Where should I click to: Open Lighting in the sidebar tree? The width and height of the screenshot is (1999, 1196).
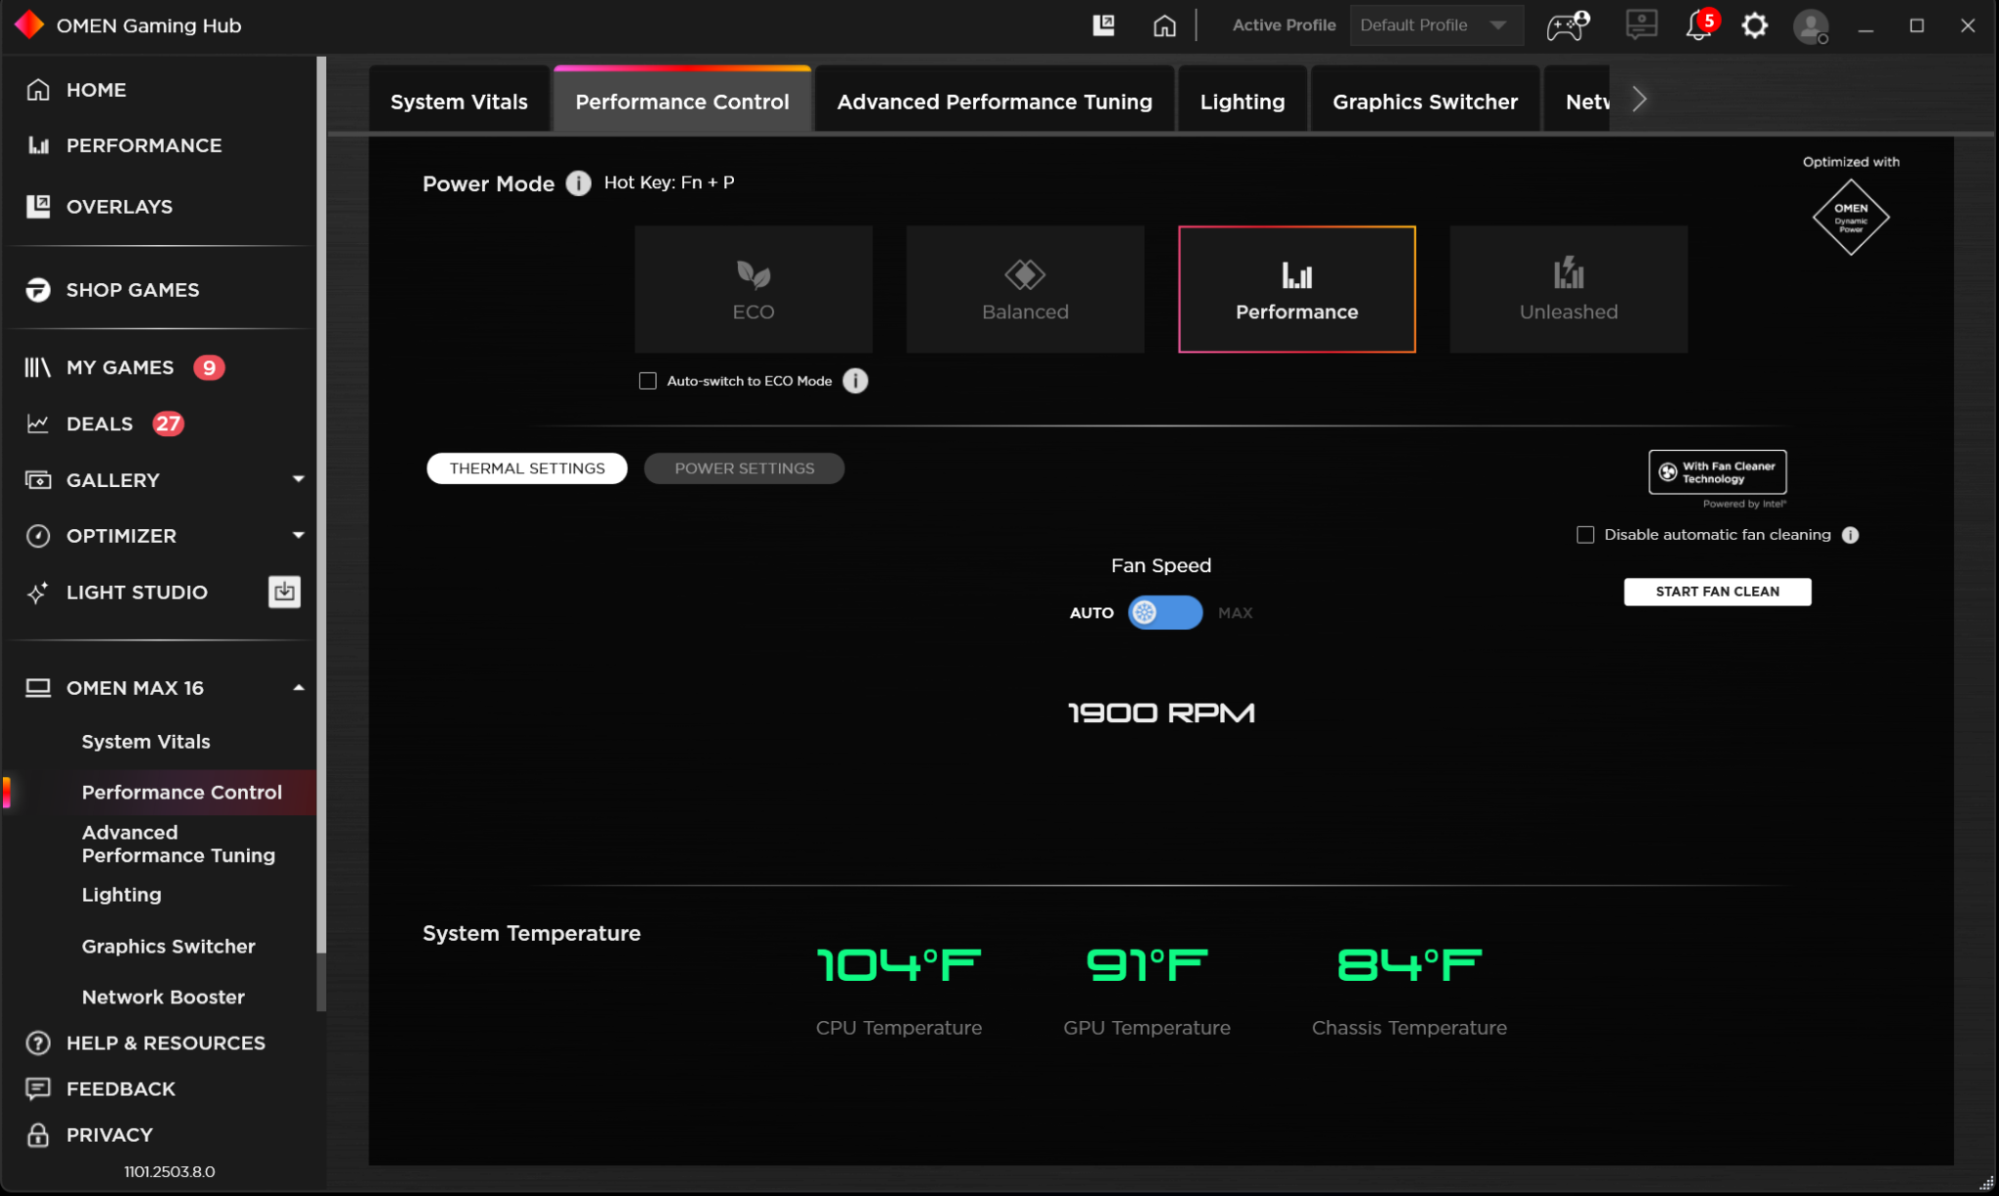(121, 895)
